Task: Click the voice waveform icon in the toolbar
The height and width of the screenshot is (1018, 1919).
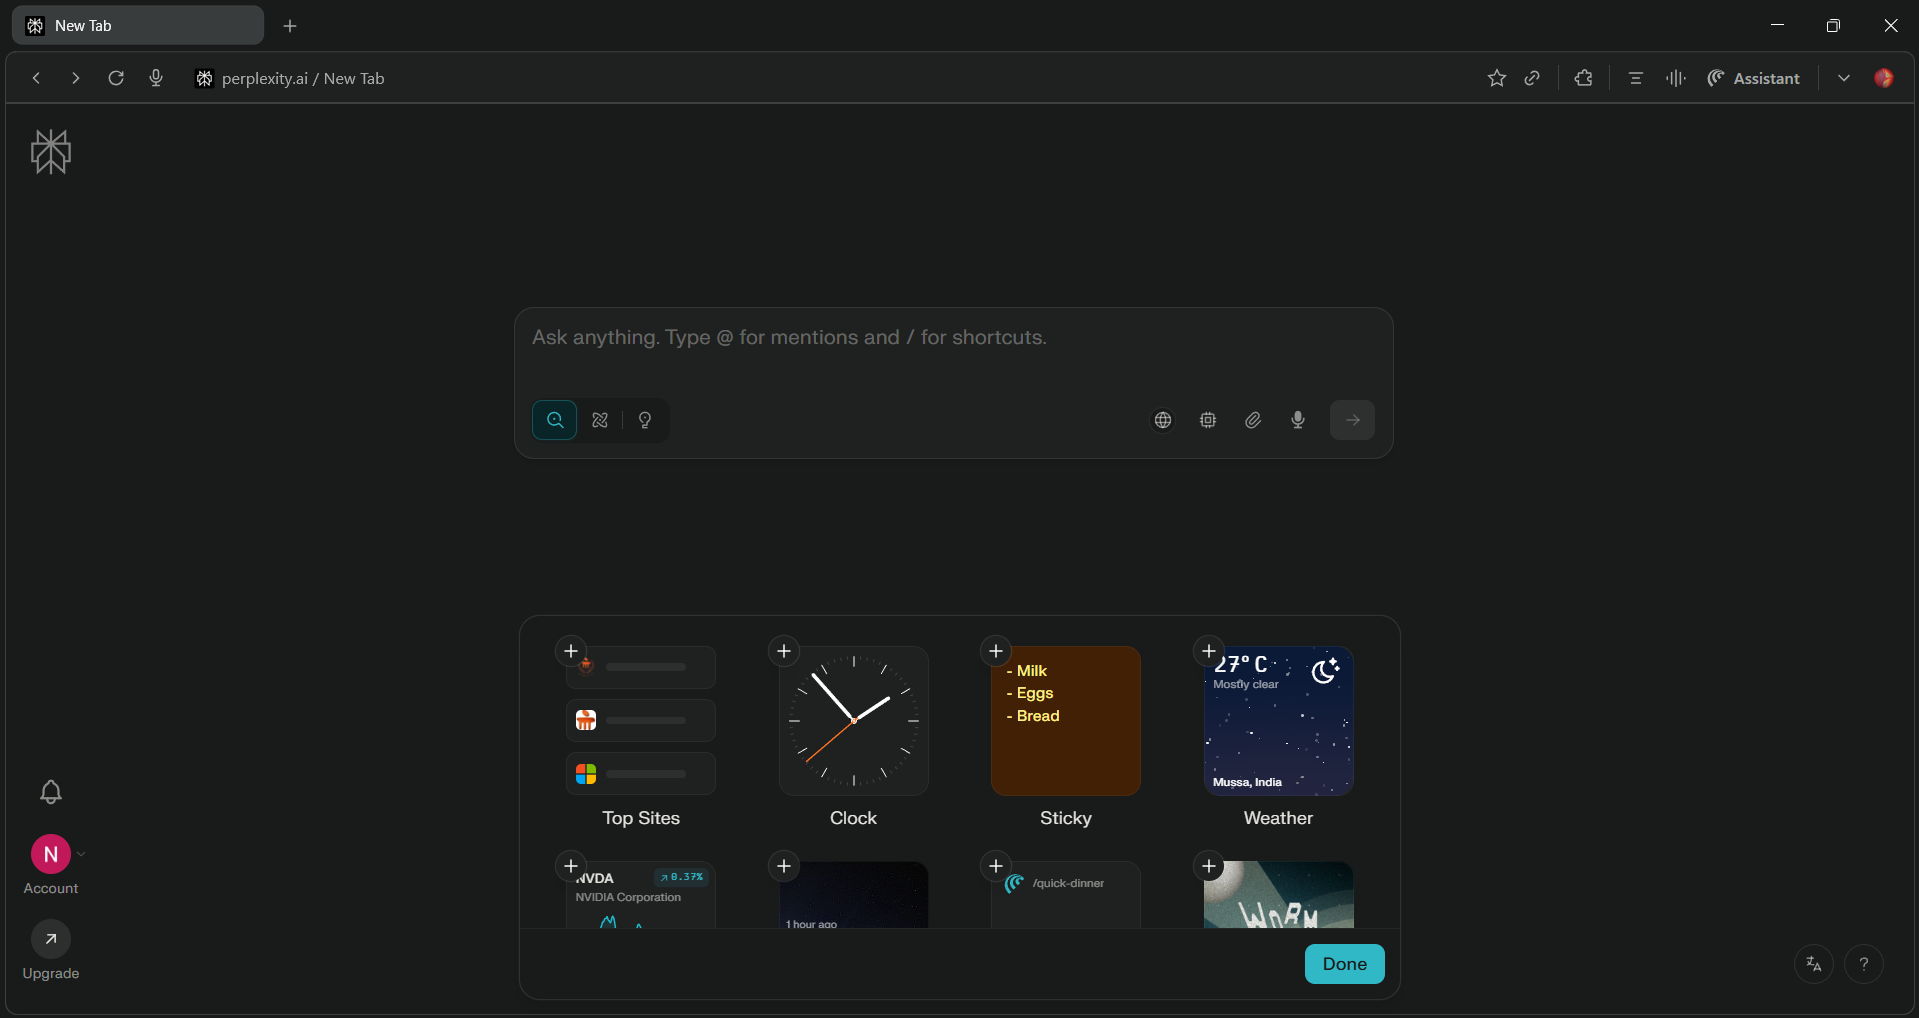Action: (1675, 78)
